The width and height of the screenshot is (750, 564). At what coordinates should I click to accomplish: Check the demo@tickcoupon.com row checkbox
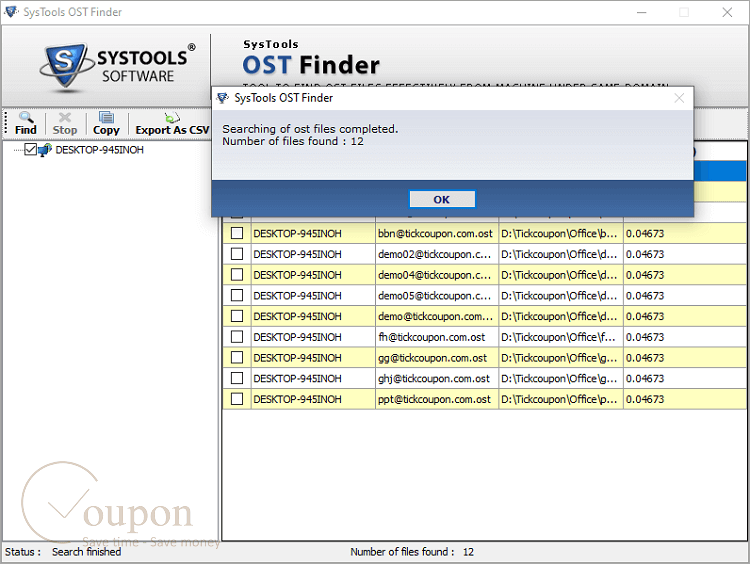pos(237,316)
